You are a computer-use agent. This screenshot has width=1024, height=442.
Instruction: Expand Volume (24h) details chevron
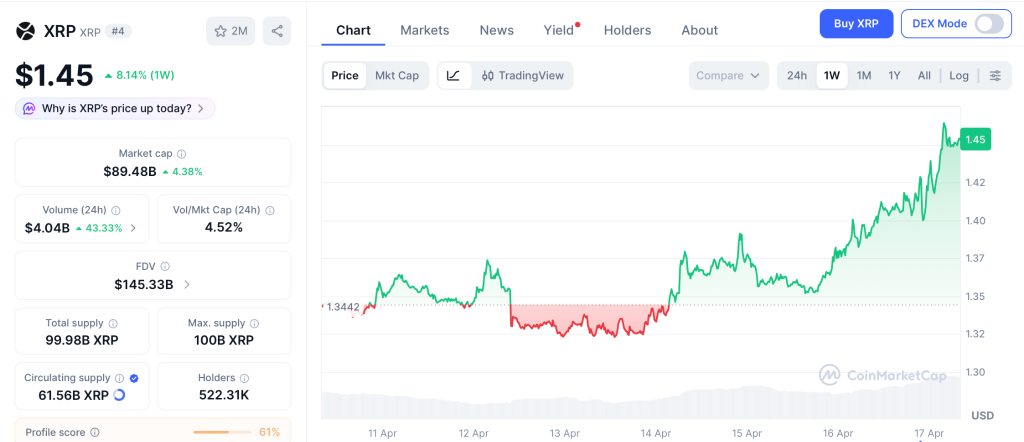pyautogui.click(x=135, y=228)
